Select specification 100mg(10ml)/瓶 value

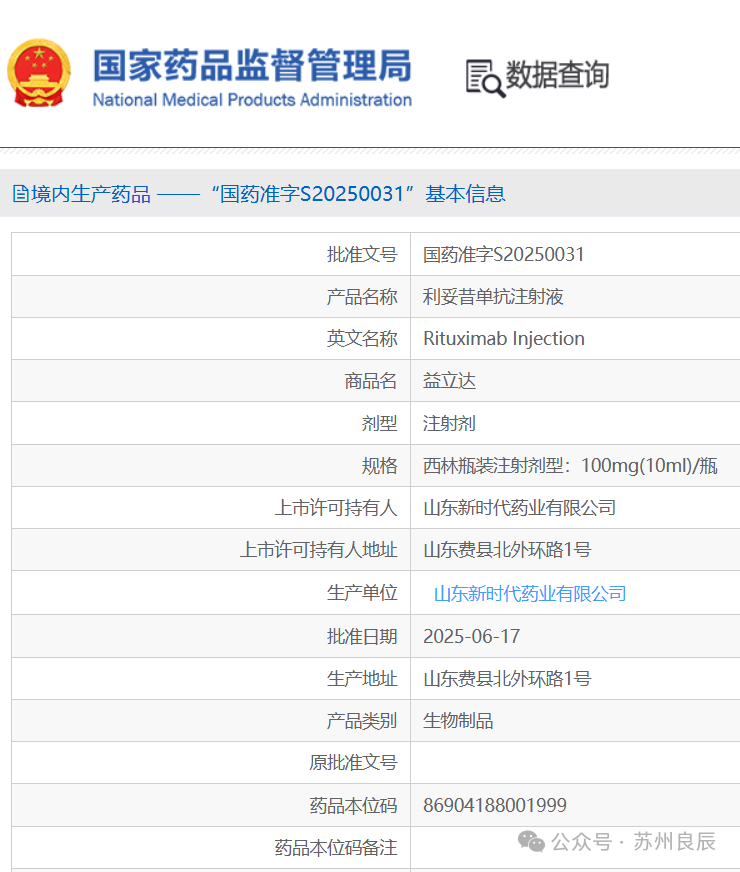coord(570,465)
